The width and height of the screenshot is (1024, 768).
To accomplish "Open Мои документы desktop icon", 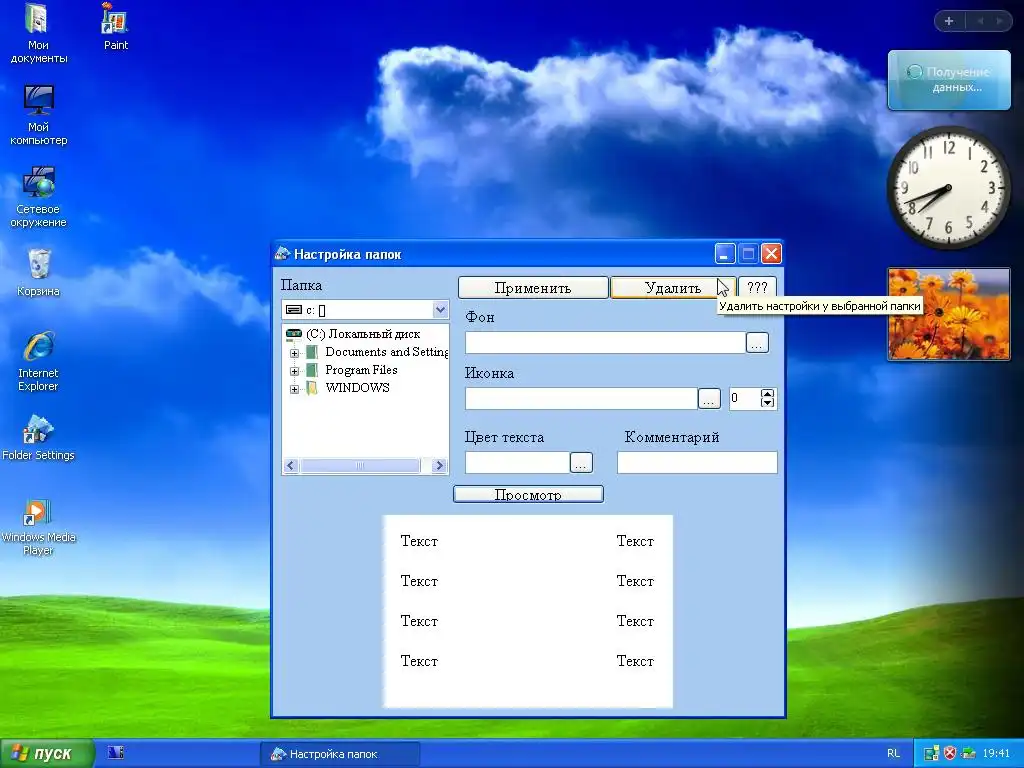I will pos(38,33).
